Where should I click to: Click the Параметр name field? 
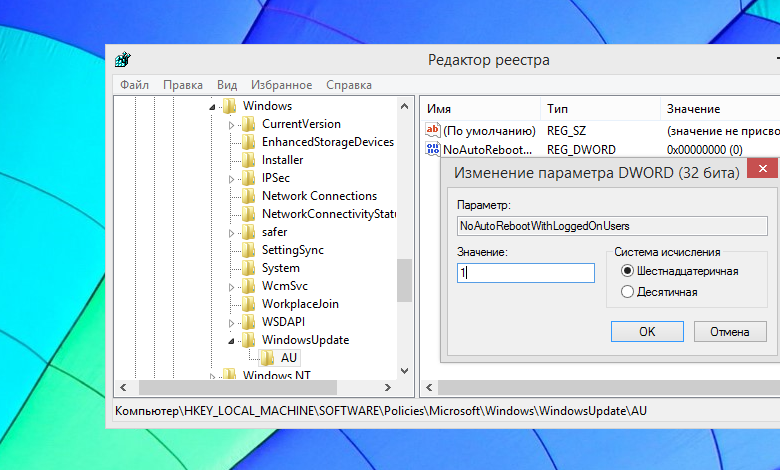click(x=612, y=226)
